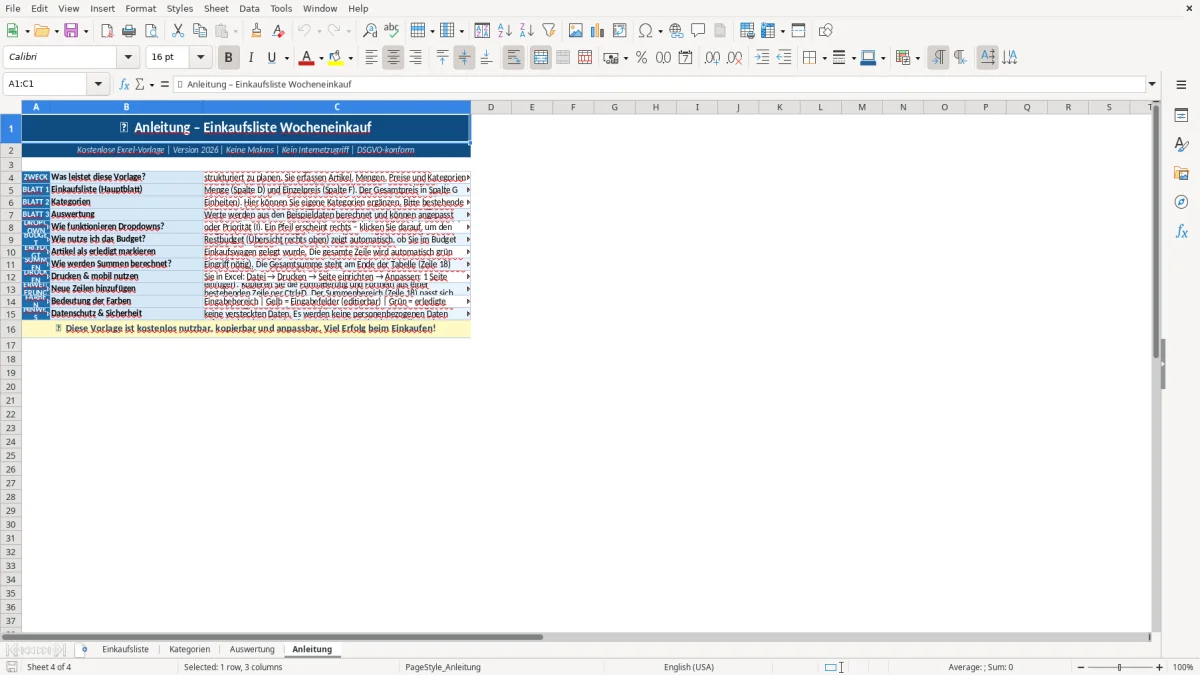Click the English (USA) language status

[689, 667]
